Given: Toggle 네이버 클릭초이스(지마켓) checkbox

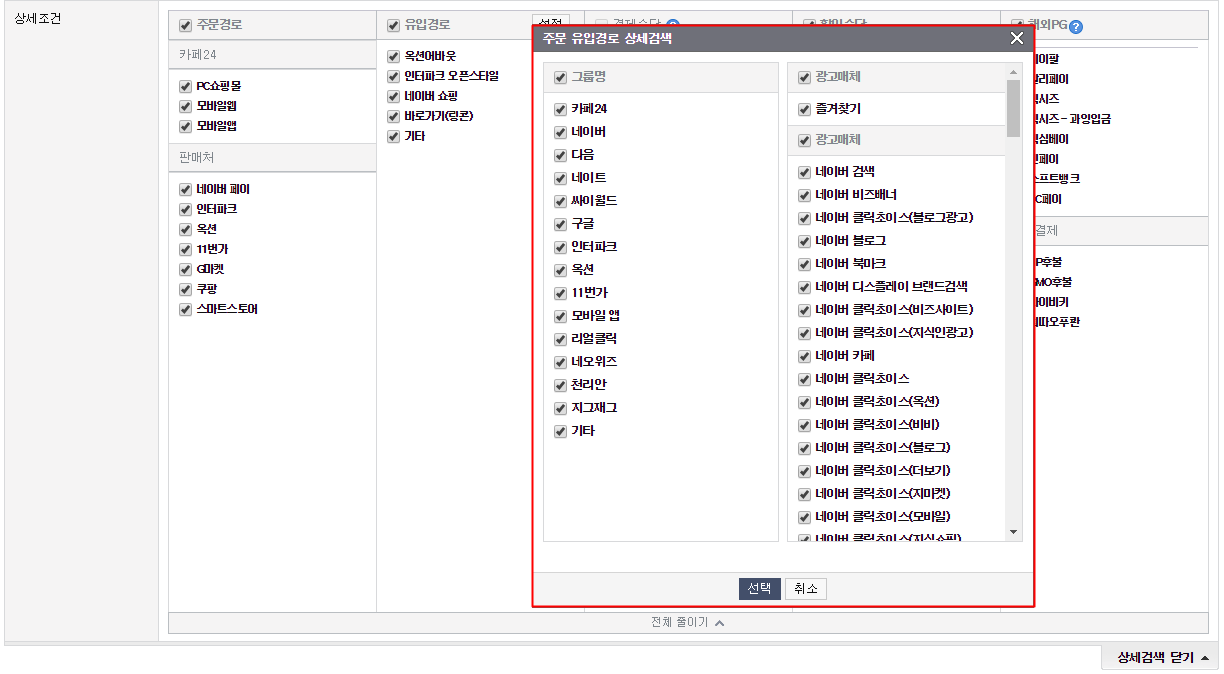Looking at the screenshot, I should tap(804, 494).
